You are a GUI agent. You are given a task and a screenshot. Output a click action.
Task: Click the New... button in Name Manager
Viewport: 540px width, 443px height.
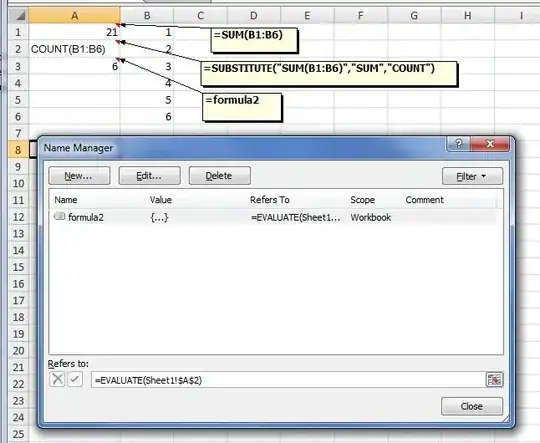click(x=79, y=176)
